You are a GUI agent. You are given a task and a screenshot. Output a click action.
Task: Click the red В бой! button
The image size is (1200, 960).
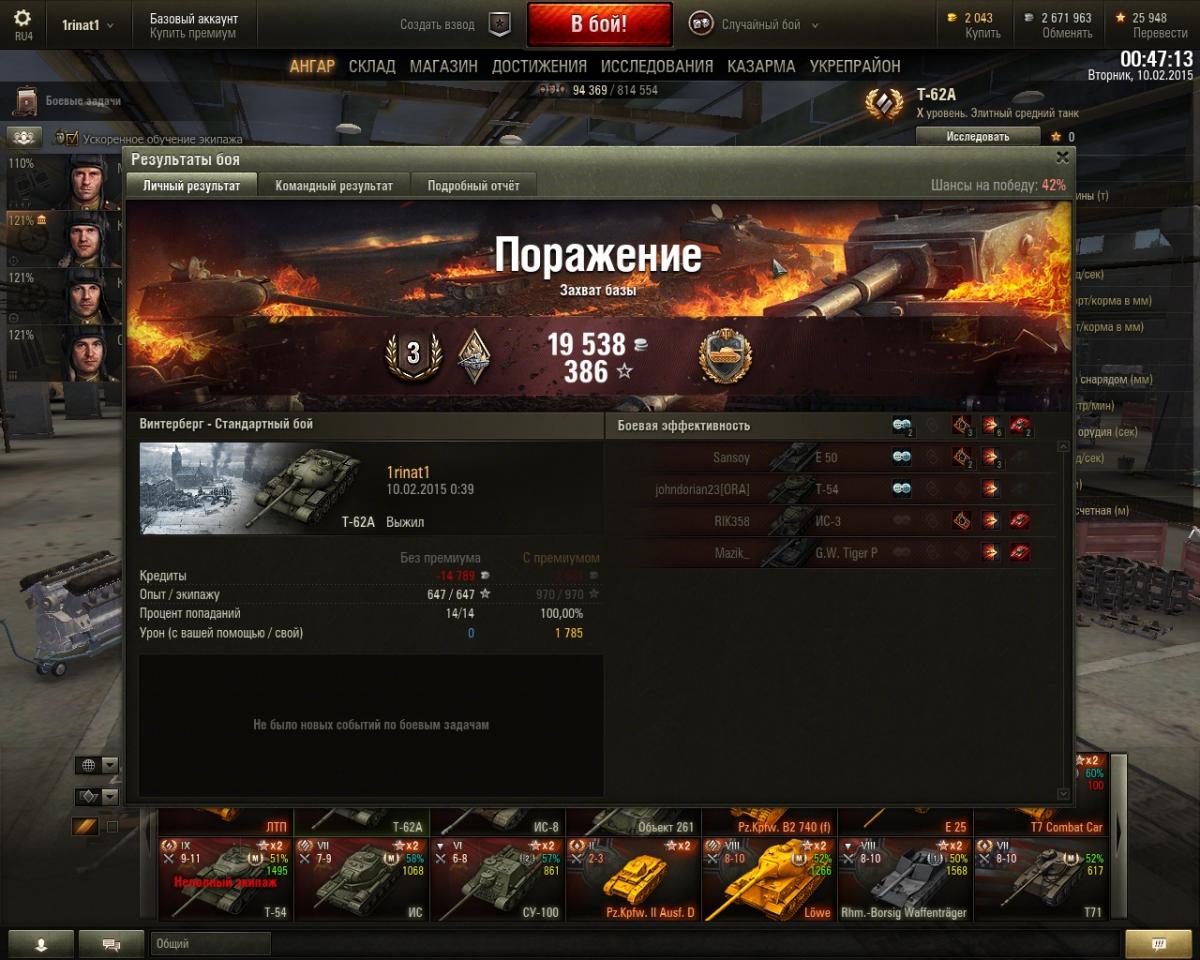599,25
